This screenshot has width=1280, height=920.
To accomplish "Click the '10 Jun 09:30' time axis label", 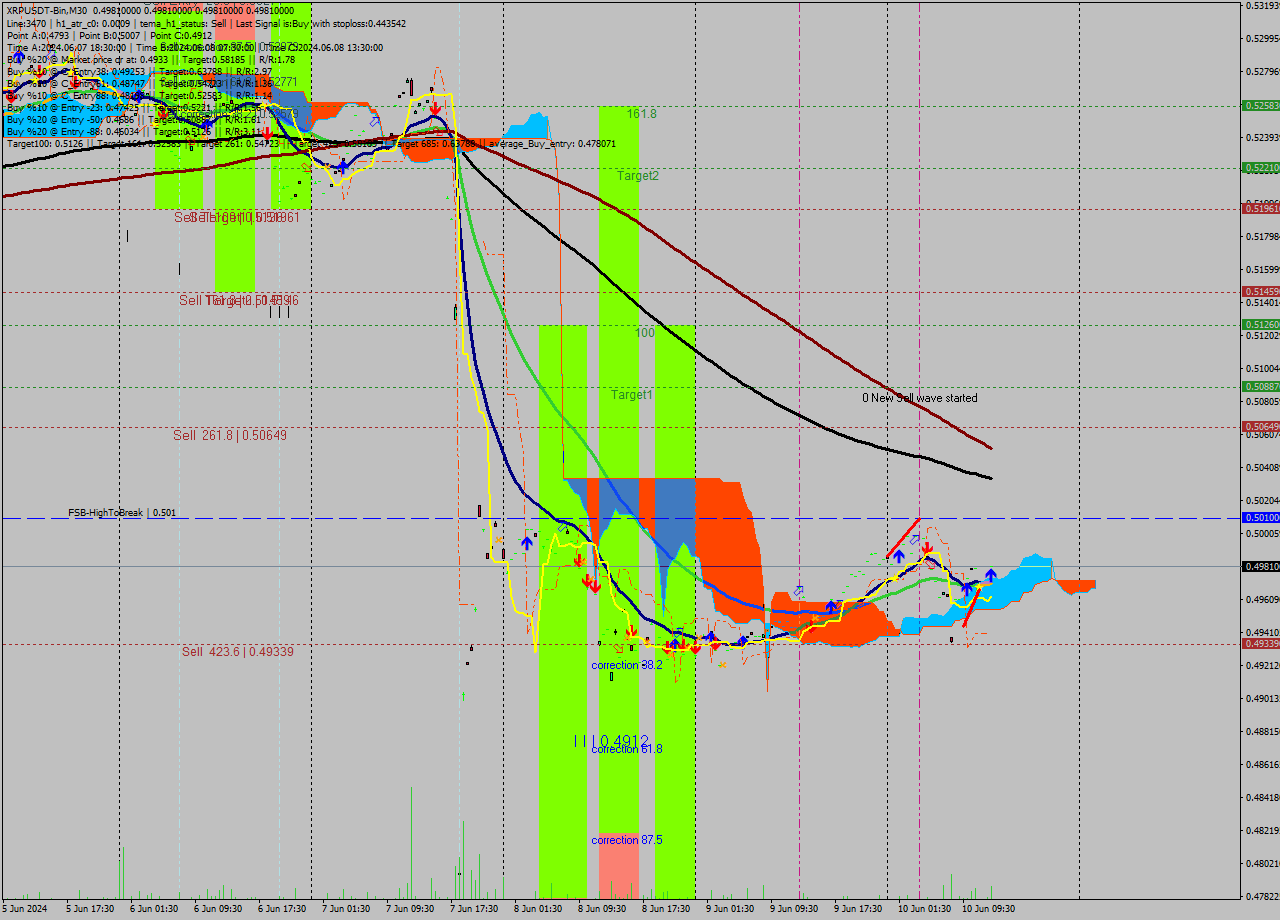I will coord(986,909).
